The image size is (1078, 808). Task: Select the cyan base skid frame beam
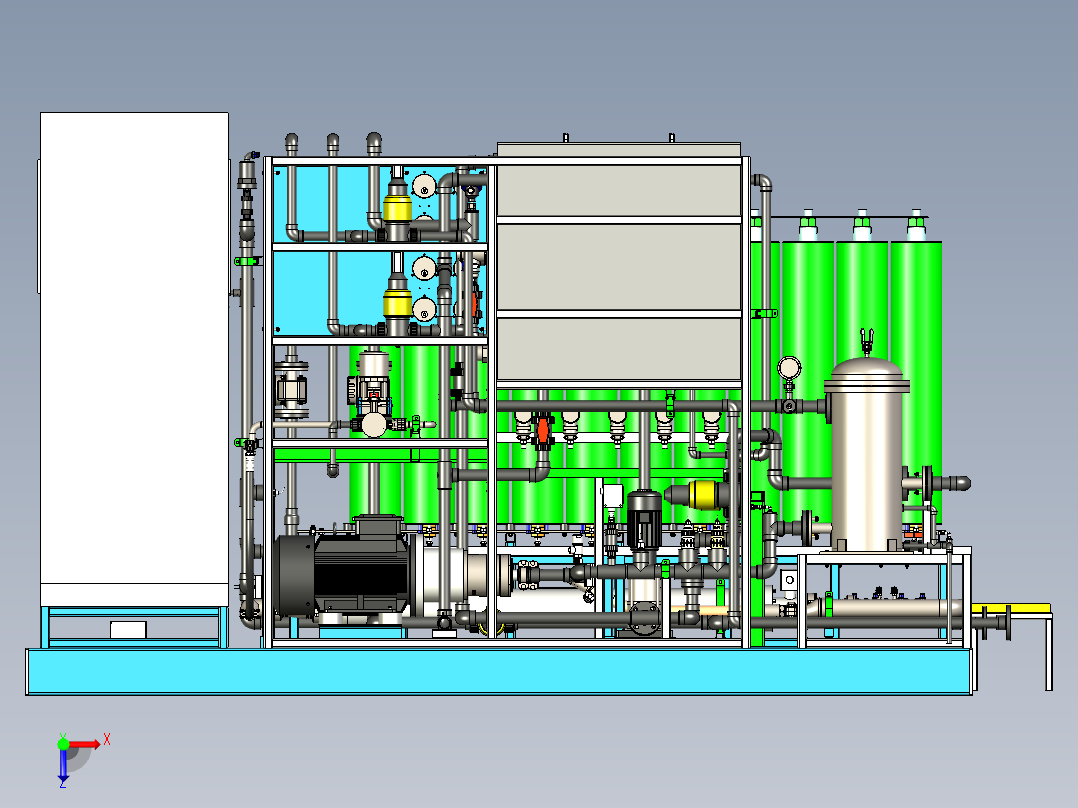click(x=499, y=671)
